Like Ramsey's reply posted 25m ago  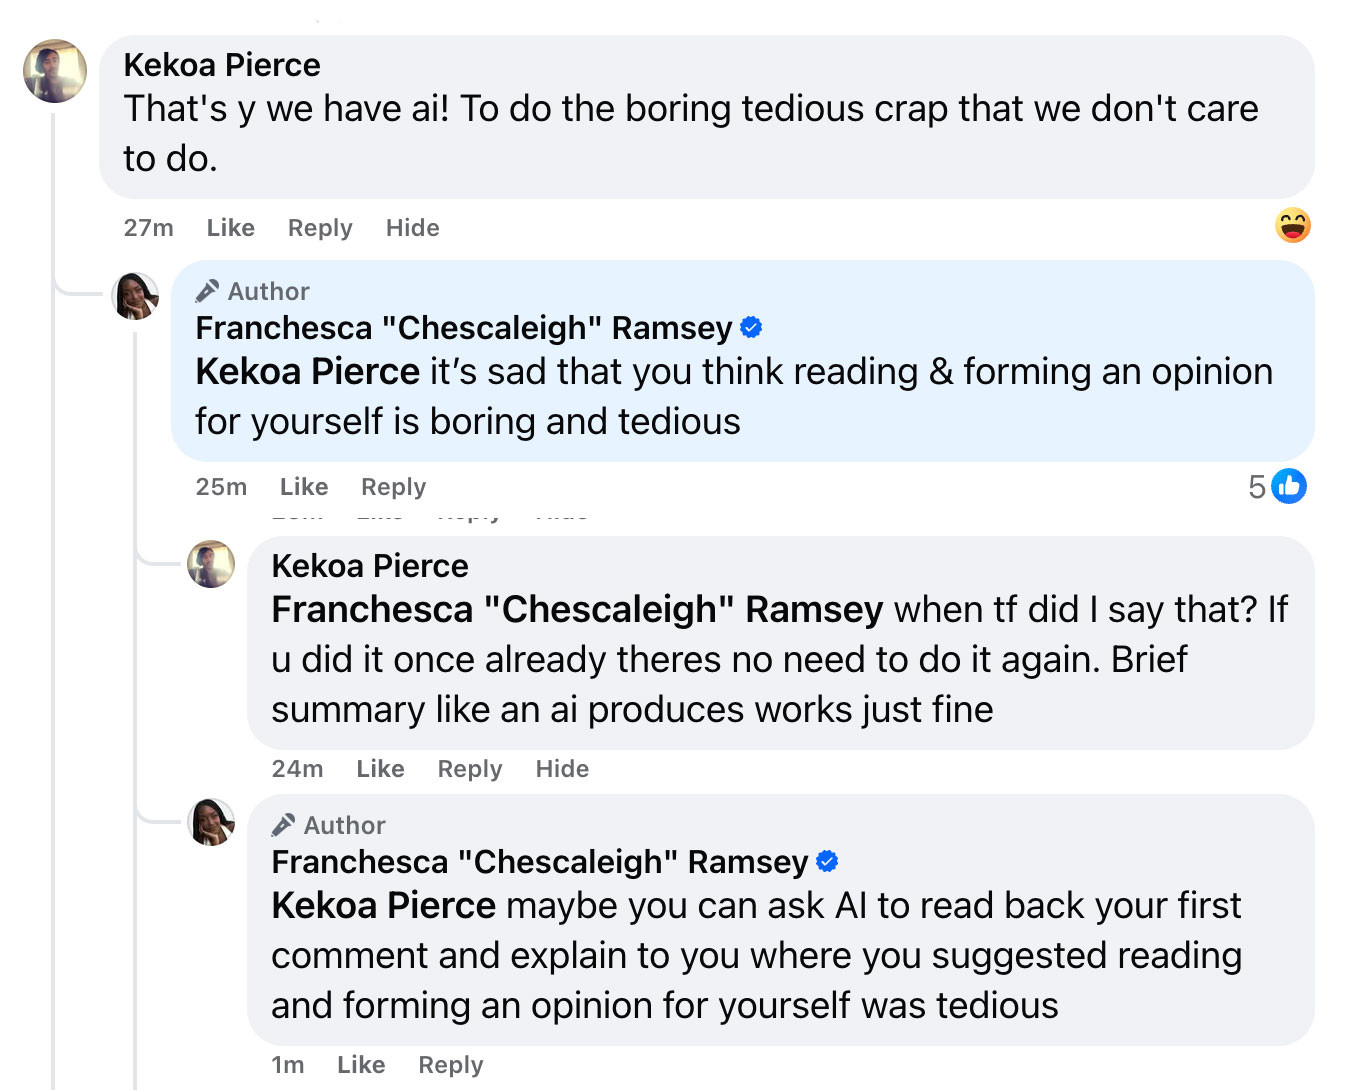(x=304, y=487)
